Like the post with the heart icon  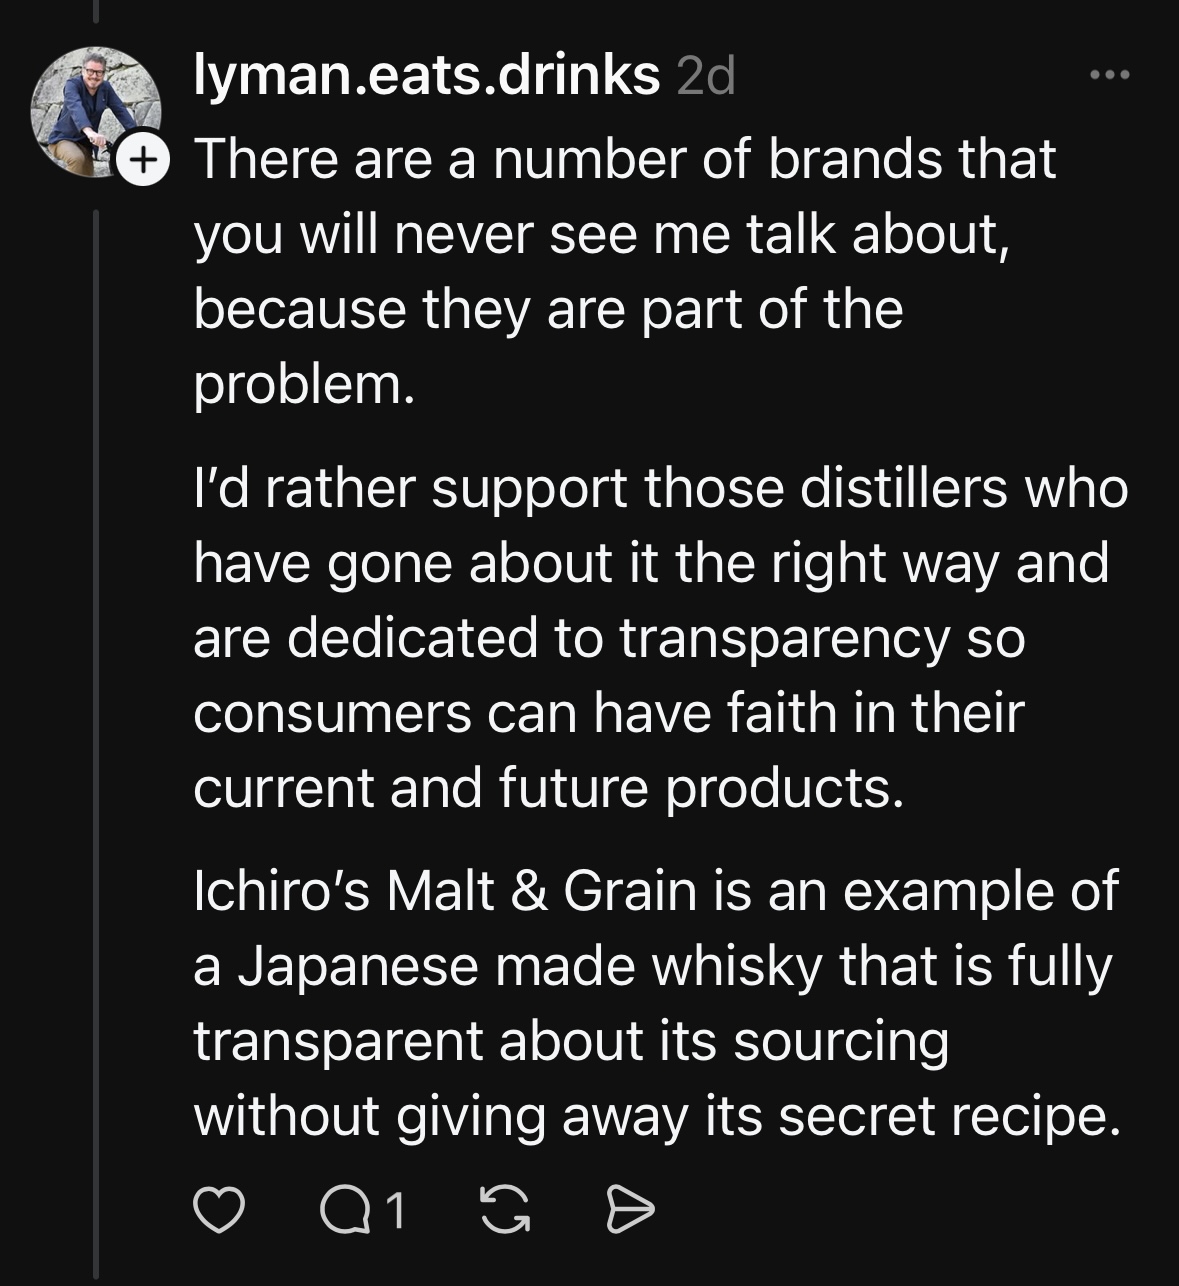click(x=218, y=1210)
